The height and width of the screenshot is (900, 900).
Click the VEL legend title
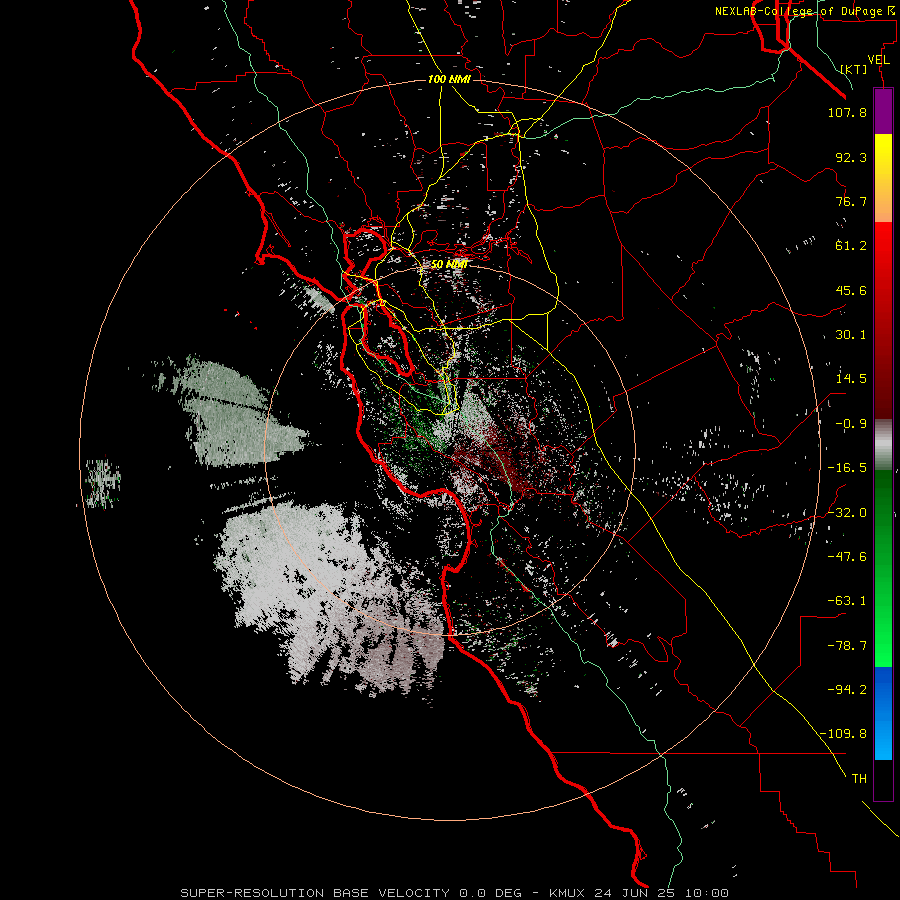point(878,60)
